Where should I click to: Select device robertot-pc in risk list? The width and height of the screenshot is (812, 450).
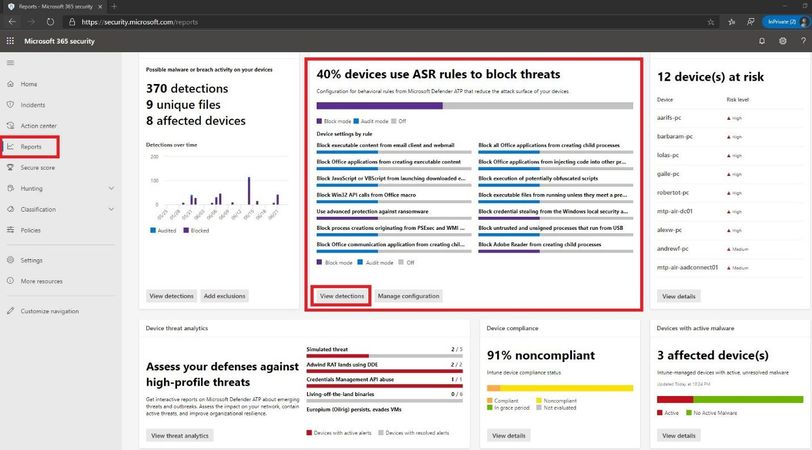[673, 193]
